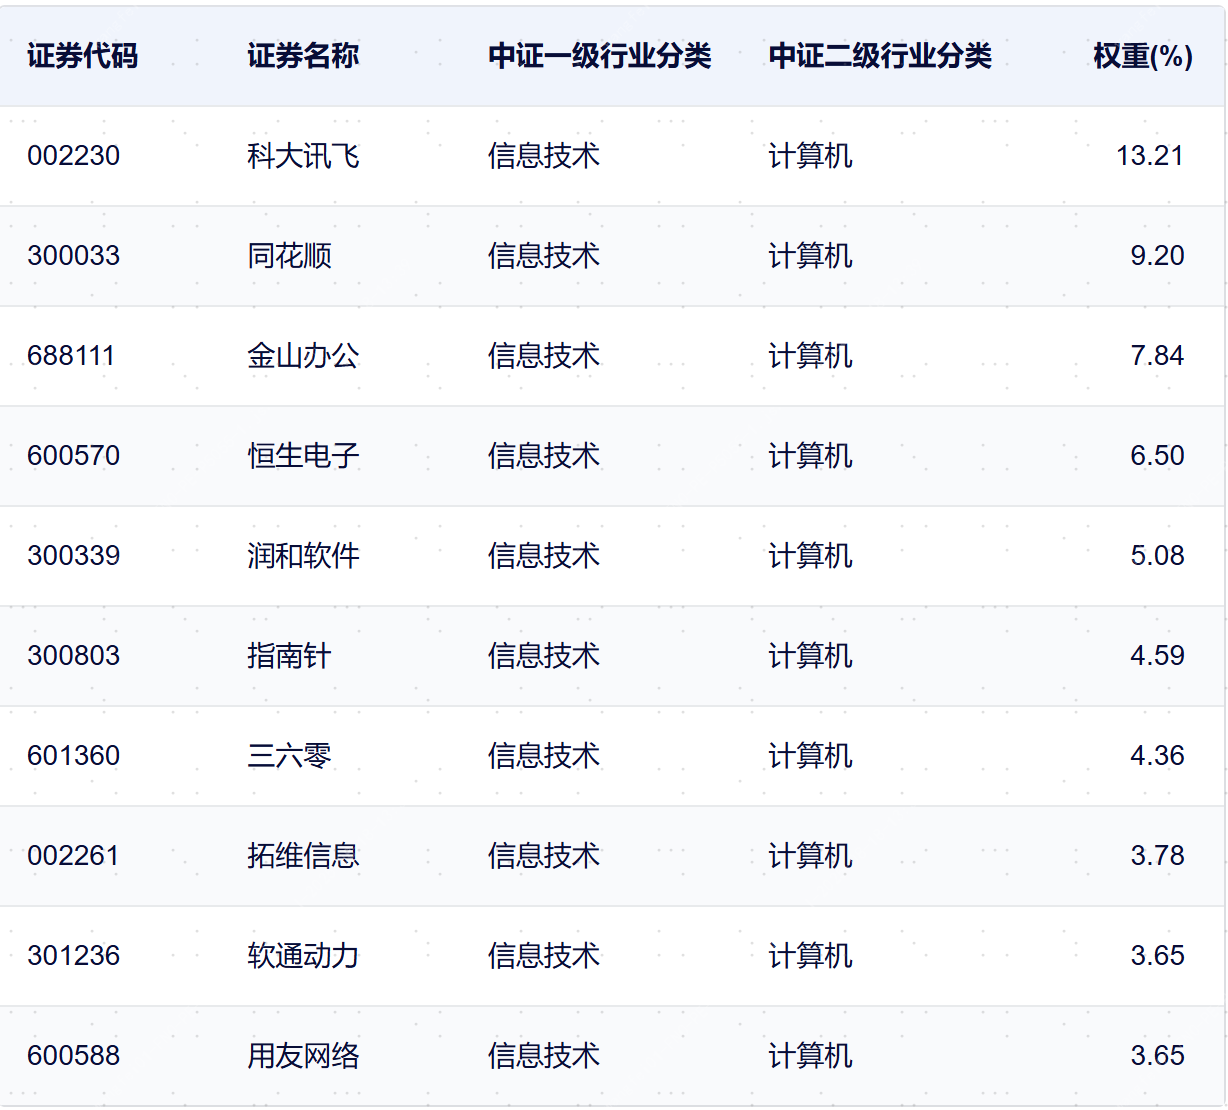
Task: Click weight value 7.84
Action: coord(1157,356)
